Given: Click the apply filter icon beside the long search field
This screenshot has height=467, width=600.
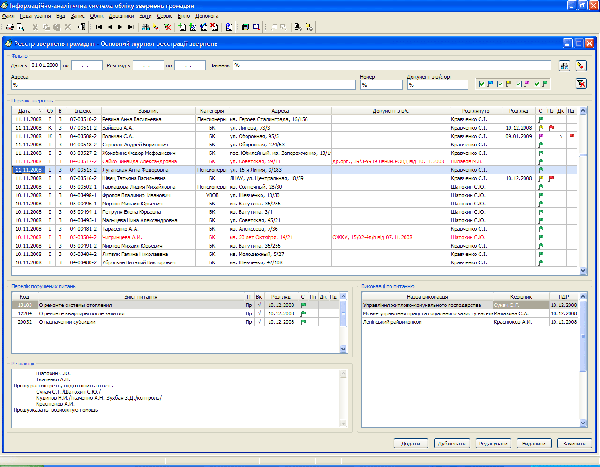Looking at the screenshot, I should coord(564,65).
